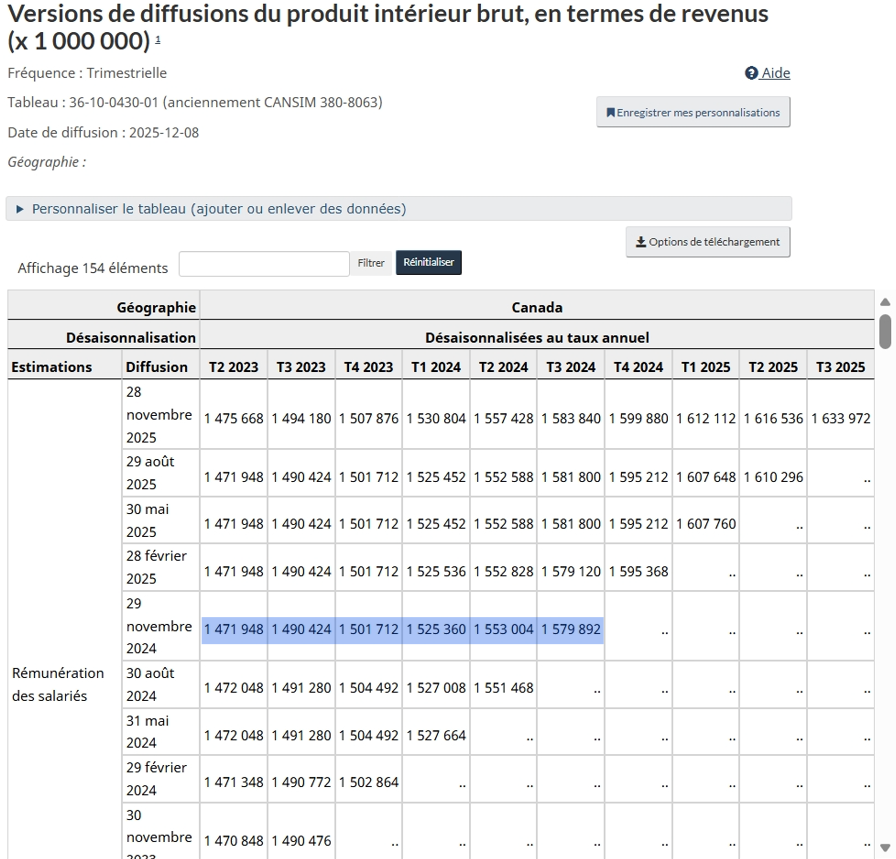Click the Canada geography header cell

pyautogui.click(x=537, y=307)
